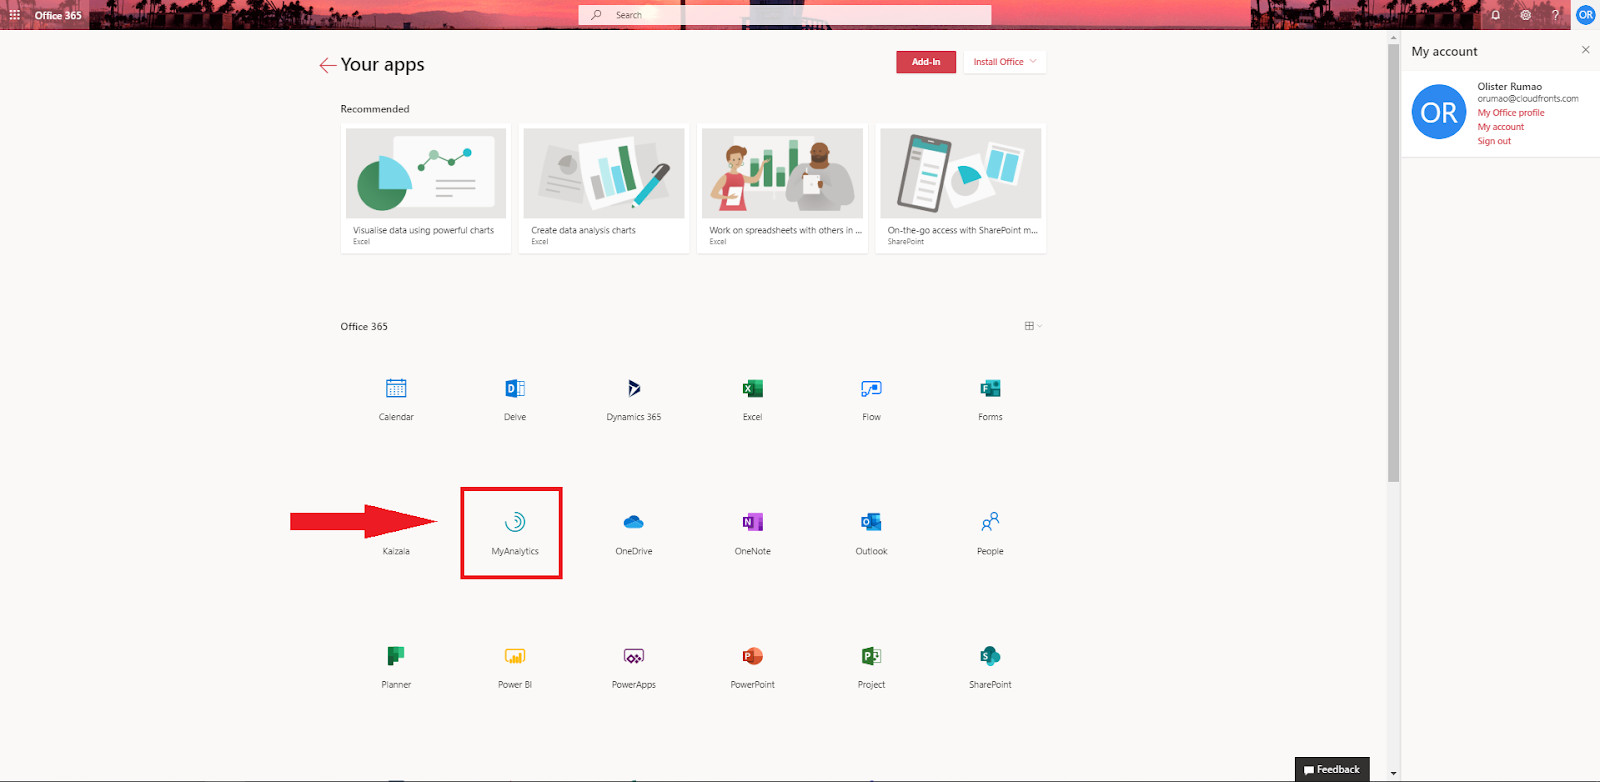This screenshot has width=1600, height=782.
Task: Click the Add-In button
Action: tap(926, 62)
